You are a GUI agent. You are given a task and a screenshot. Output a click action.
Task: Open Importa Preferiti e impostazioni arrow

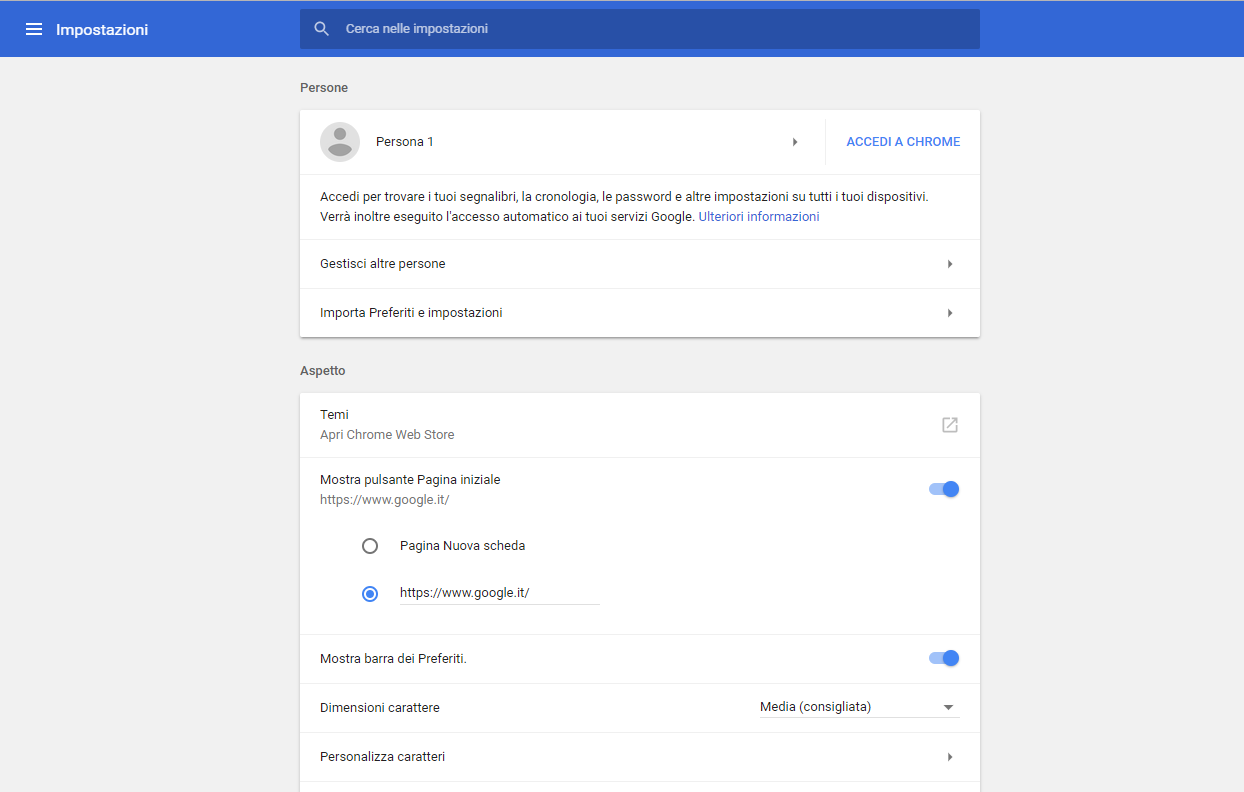point(949,313)
